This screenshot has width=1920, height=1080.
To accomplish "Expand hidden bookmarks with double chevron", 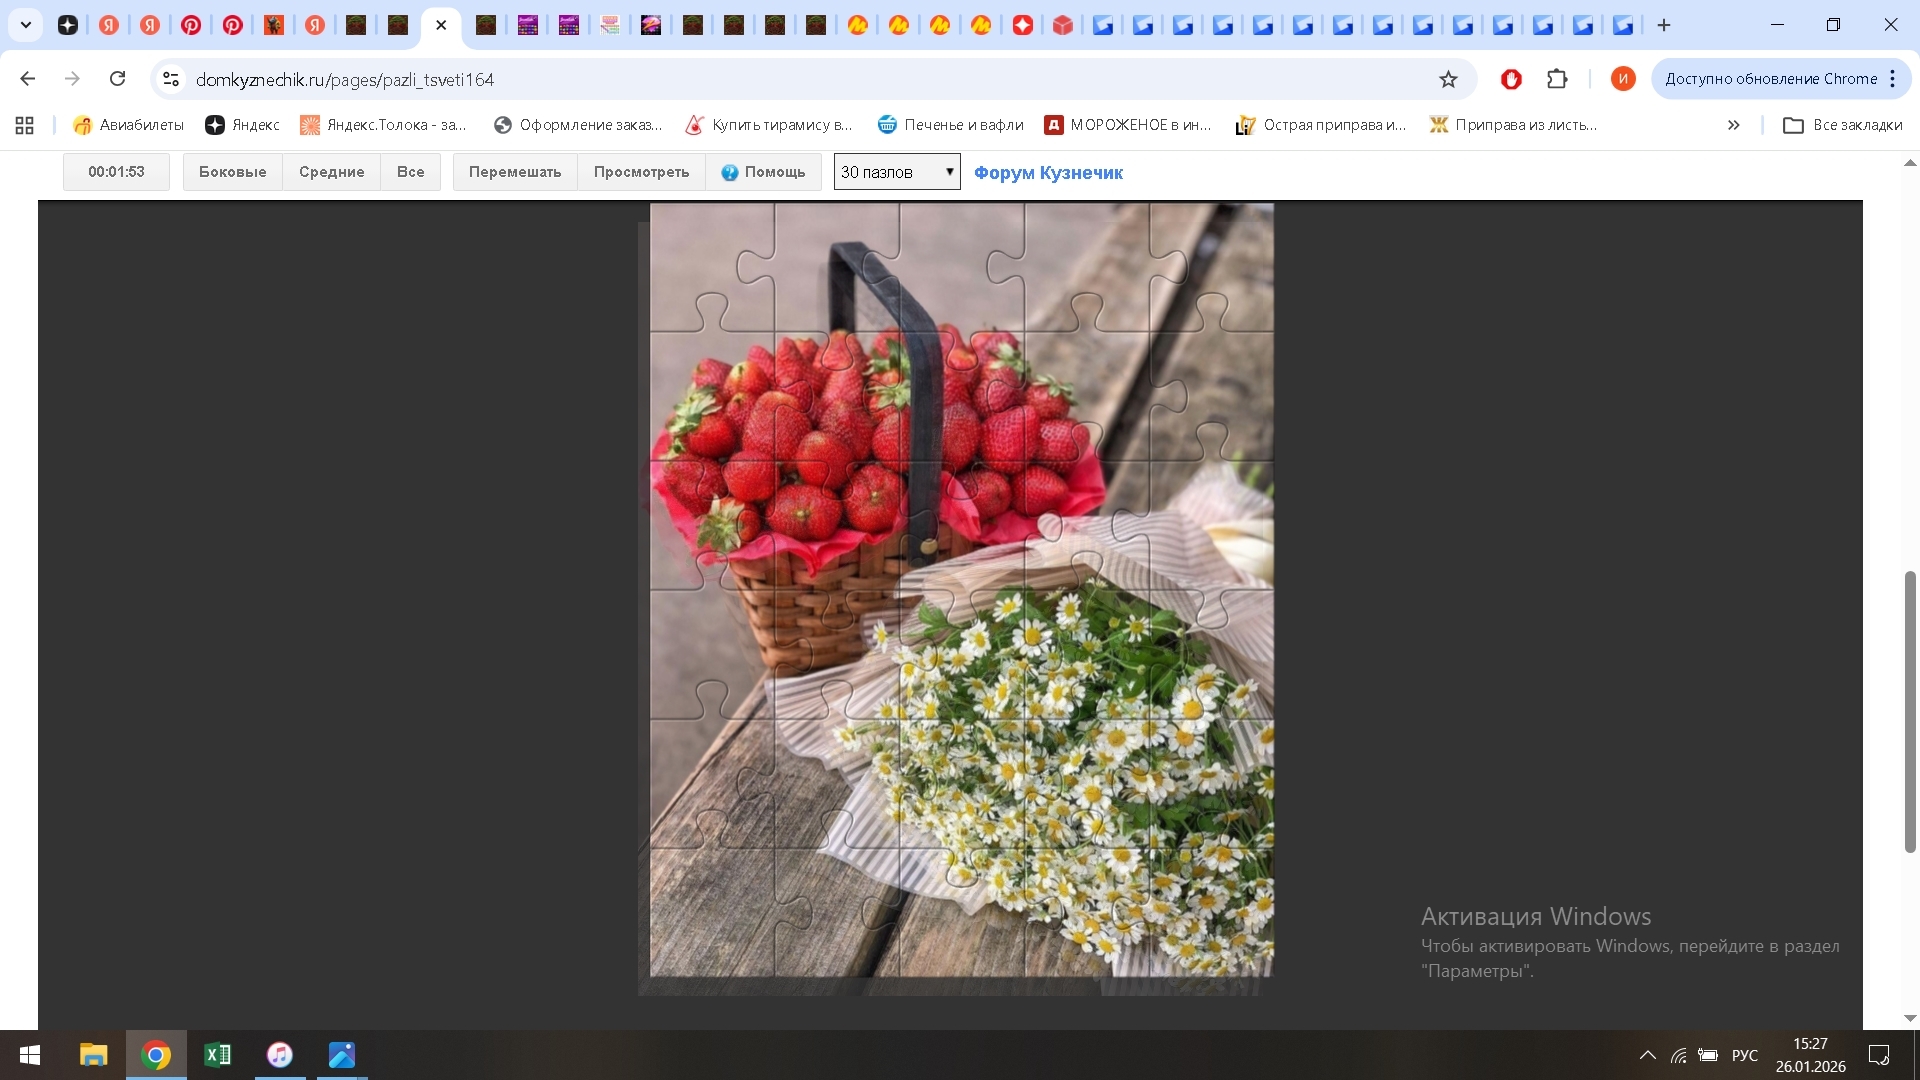I will coord(1733,125).
